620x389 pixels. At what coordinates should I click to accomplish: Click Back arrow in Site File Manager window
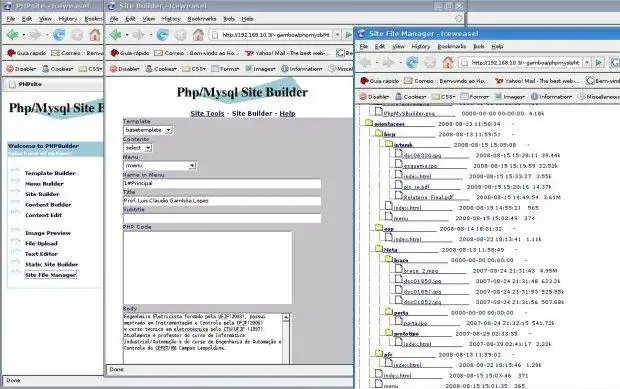pos(365,62)
